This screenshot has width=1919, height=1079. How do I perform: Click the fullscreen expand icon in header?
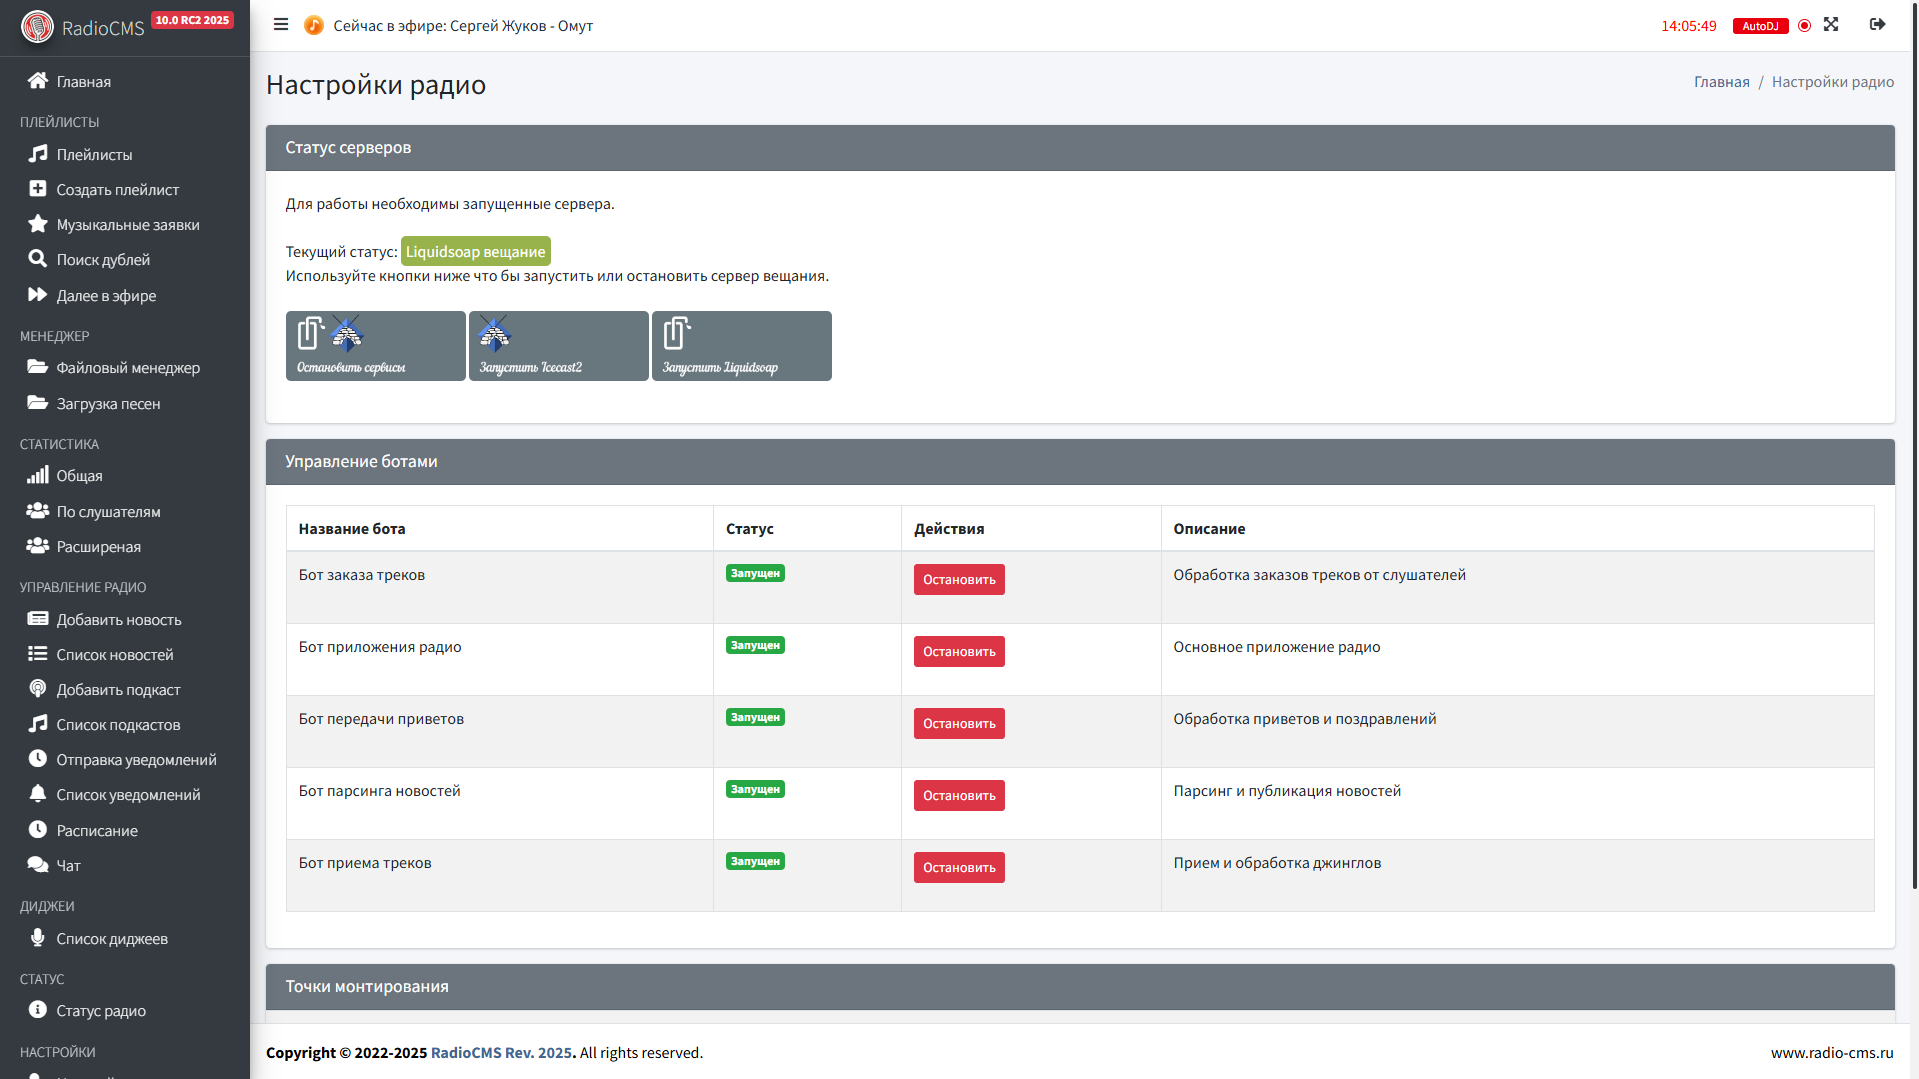pos(1831,25)
